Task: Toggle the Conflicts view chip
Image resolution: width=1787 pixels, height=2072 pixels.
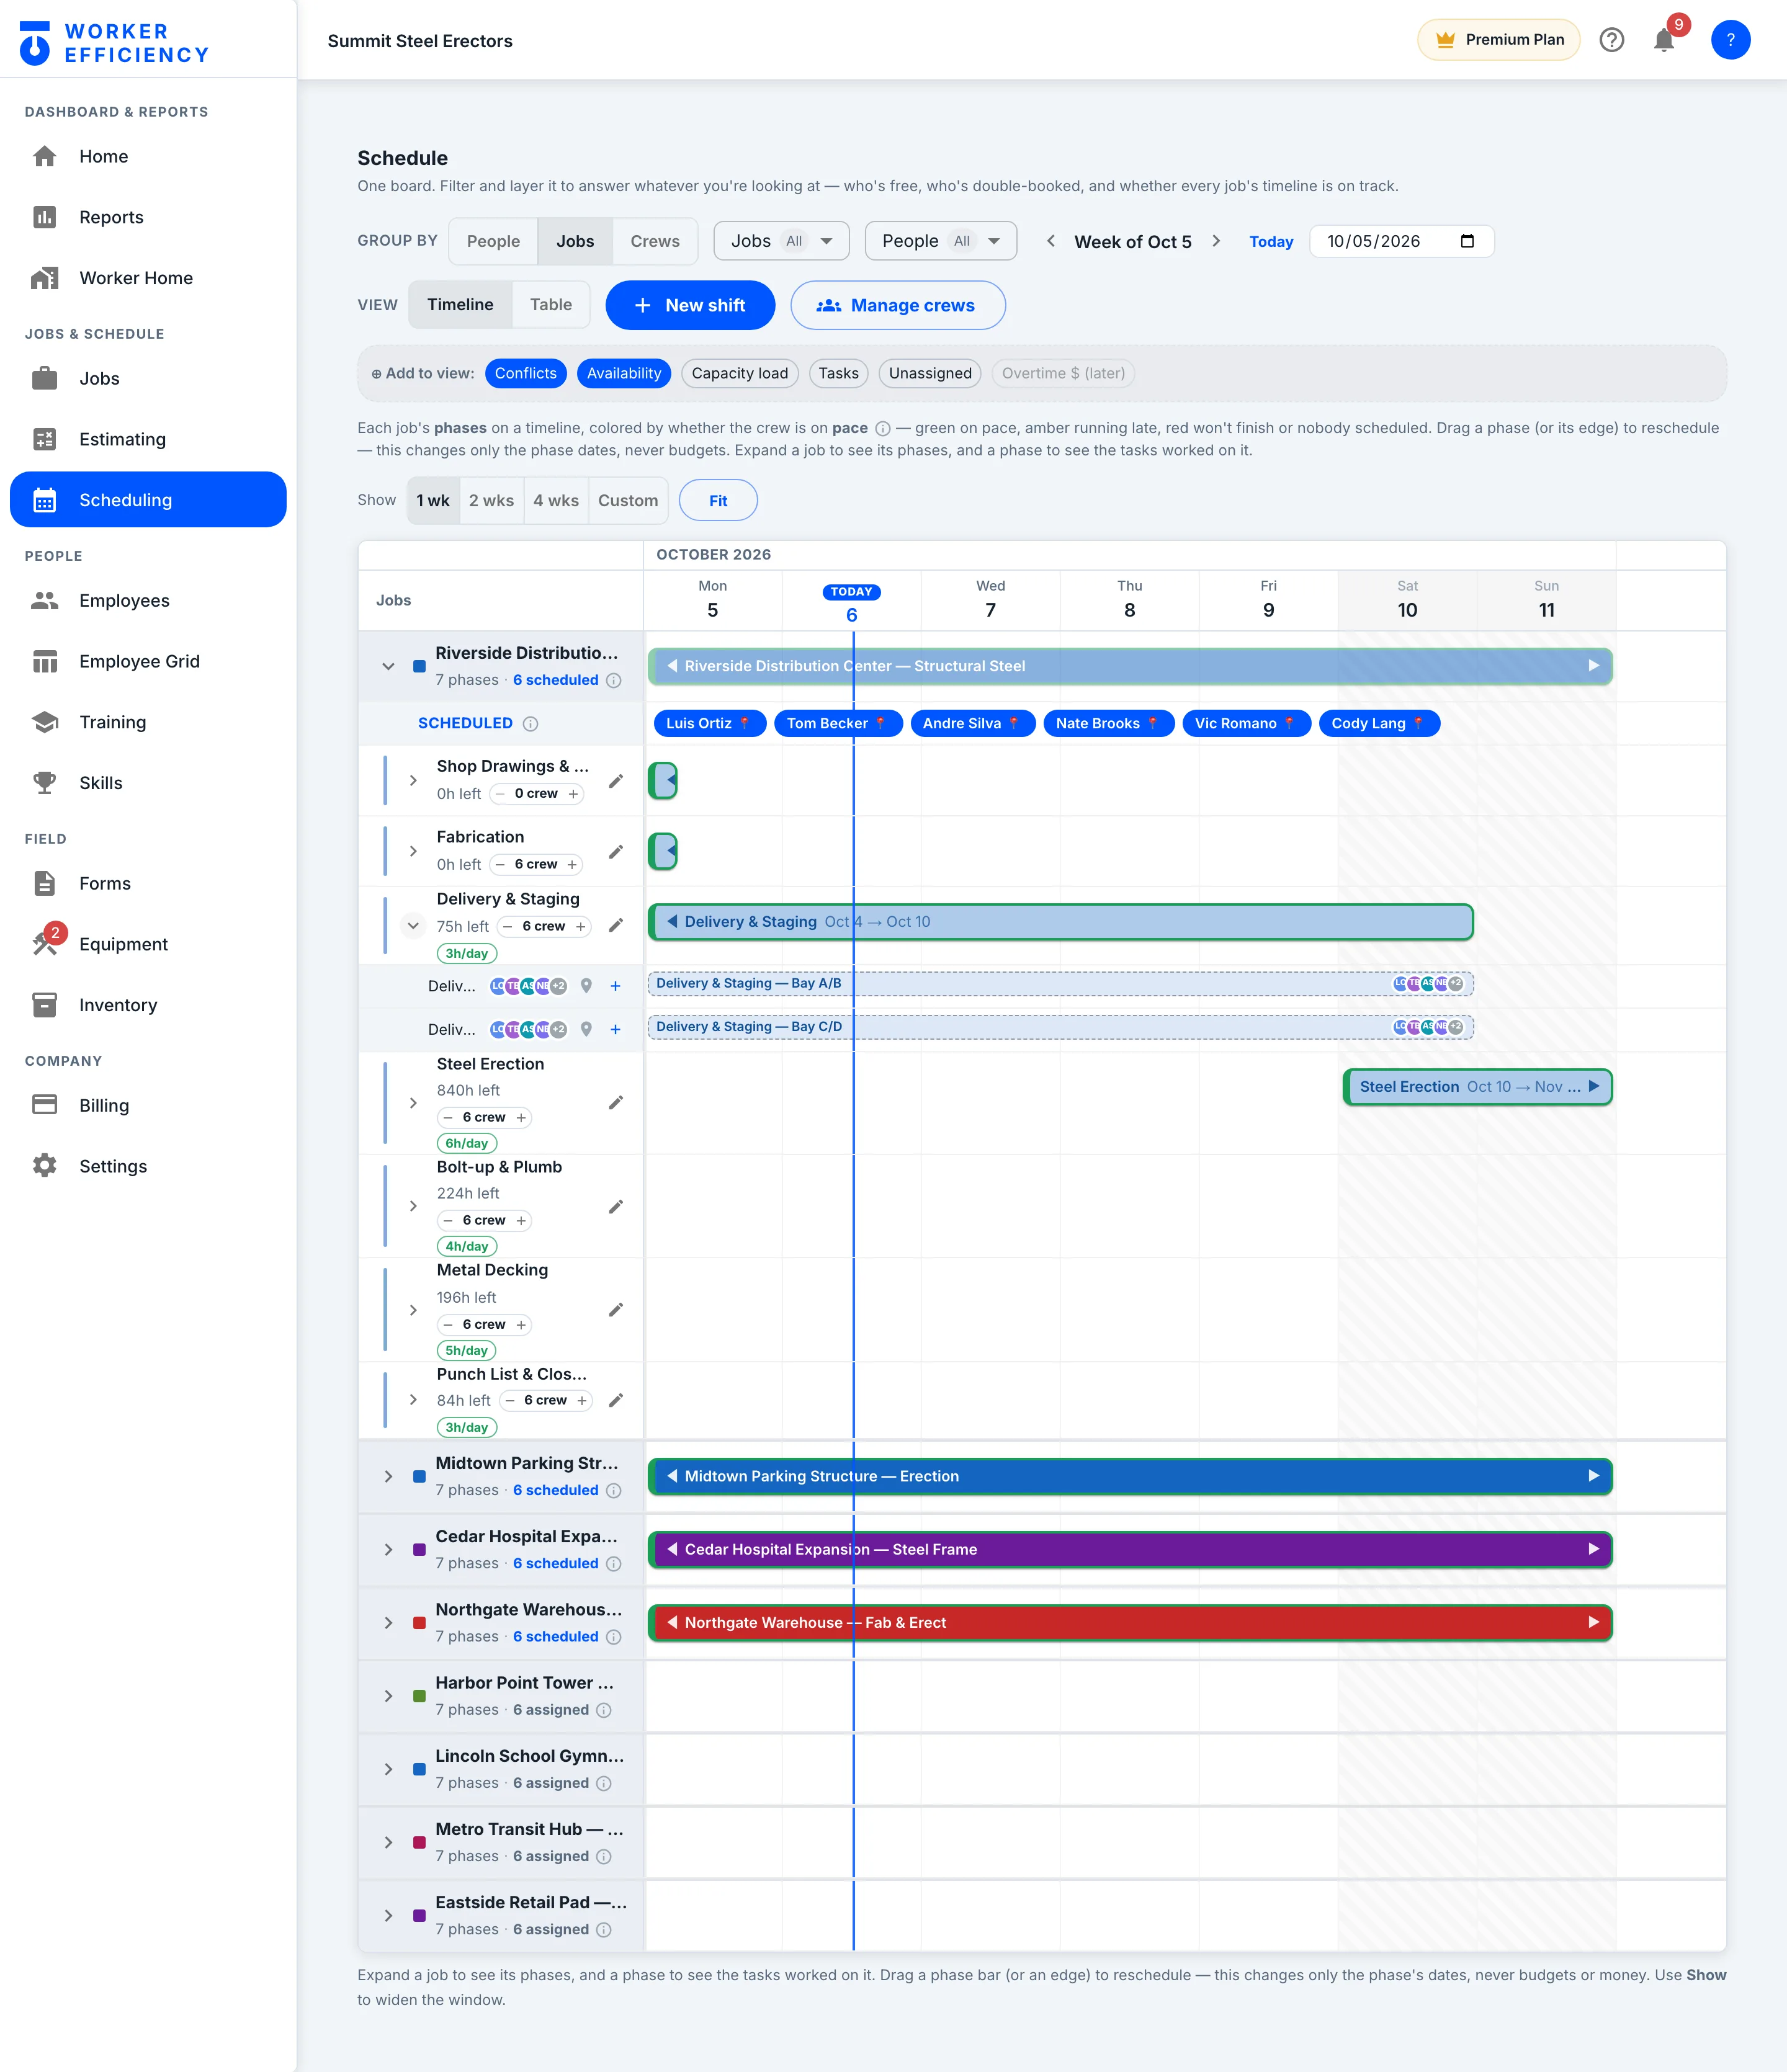Action: tap(525, 373)
